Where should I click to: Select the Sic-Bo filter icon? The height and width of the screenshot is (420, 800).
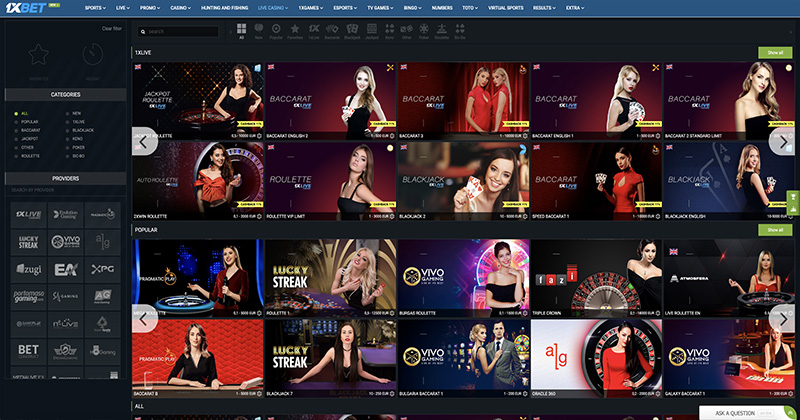[x=460, y=31]
